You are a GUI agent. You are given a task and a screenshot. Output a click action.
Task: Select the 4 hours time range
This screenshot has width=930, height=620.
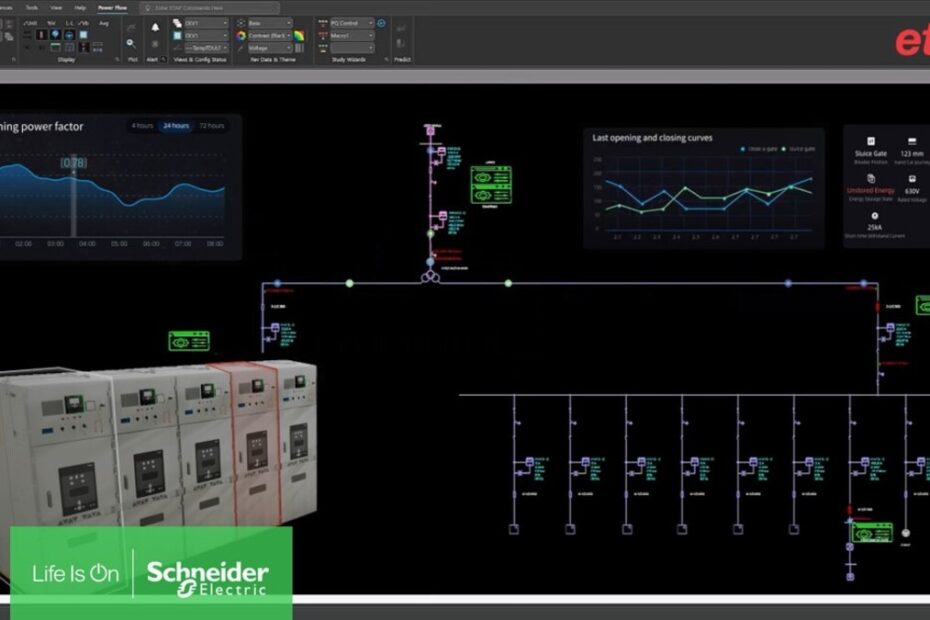143,126
